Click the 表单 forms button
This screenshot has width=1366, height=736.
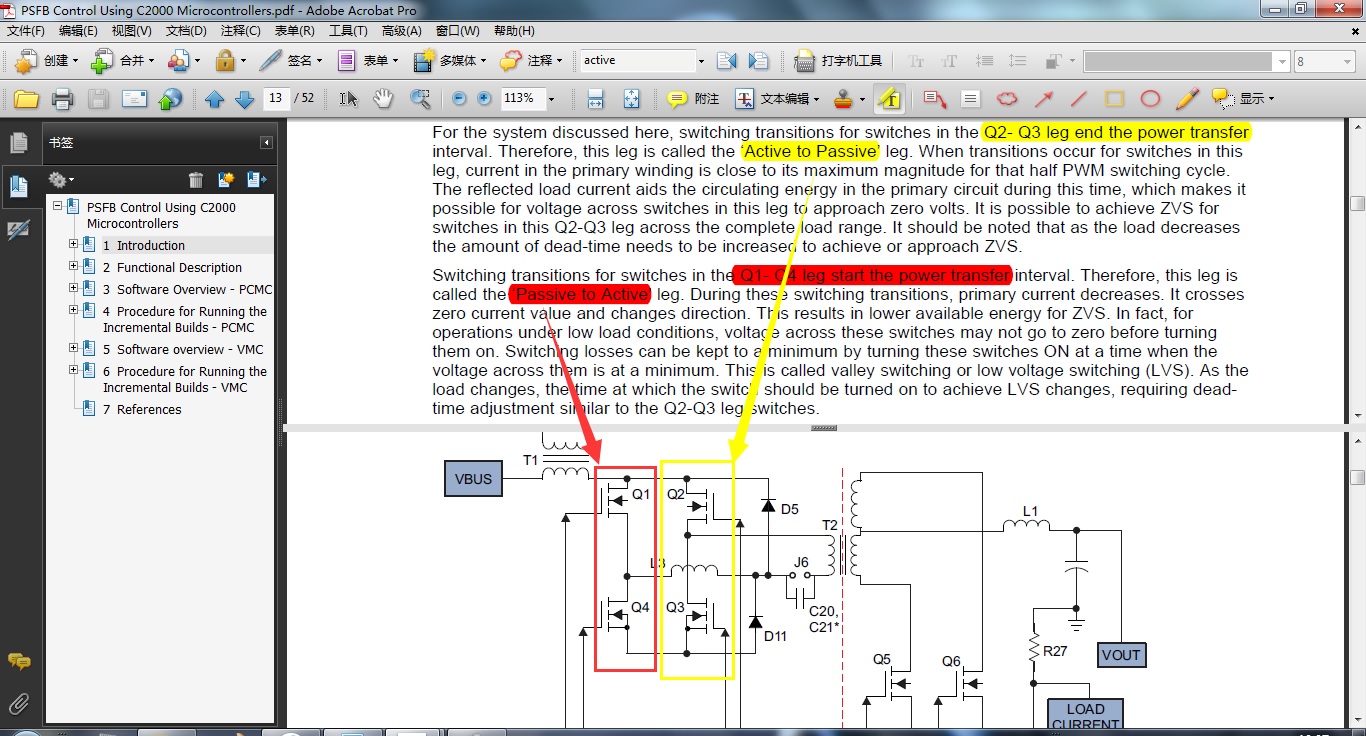tap(367, 61)
